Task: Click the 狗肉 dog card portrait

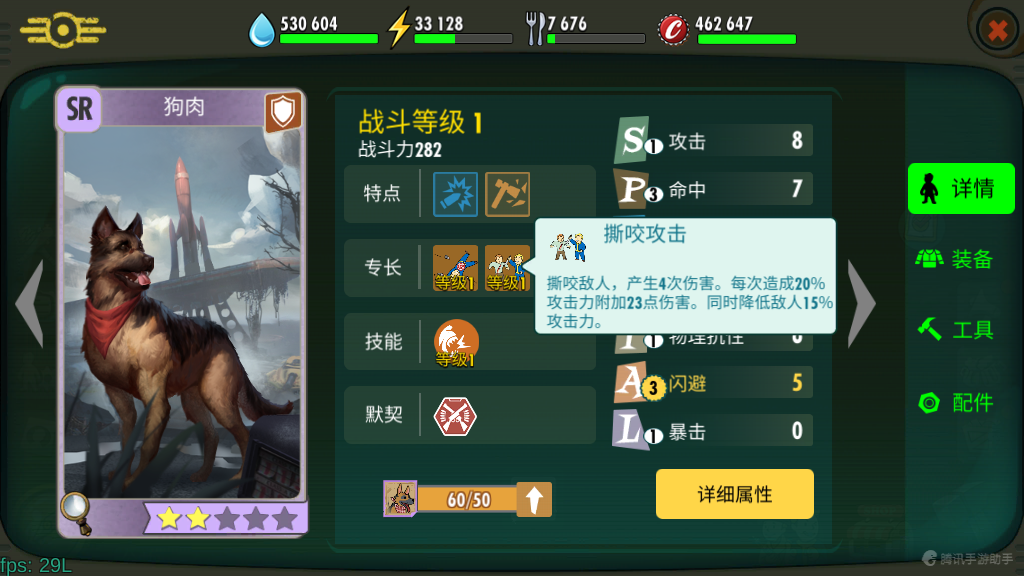Action: pos(182,312)
